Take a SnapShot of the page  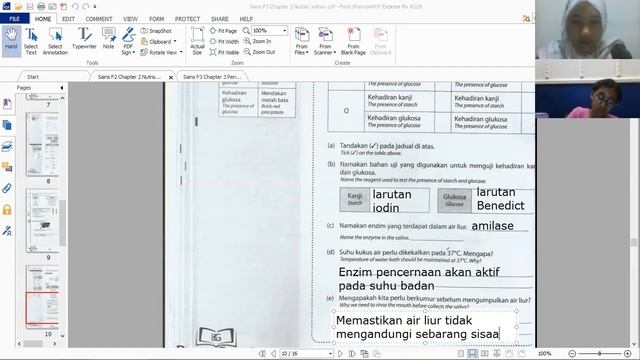tap(156, 31)
